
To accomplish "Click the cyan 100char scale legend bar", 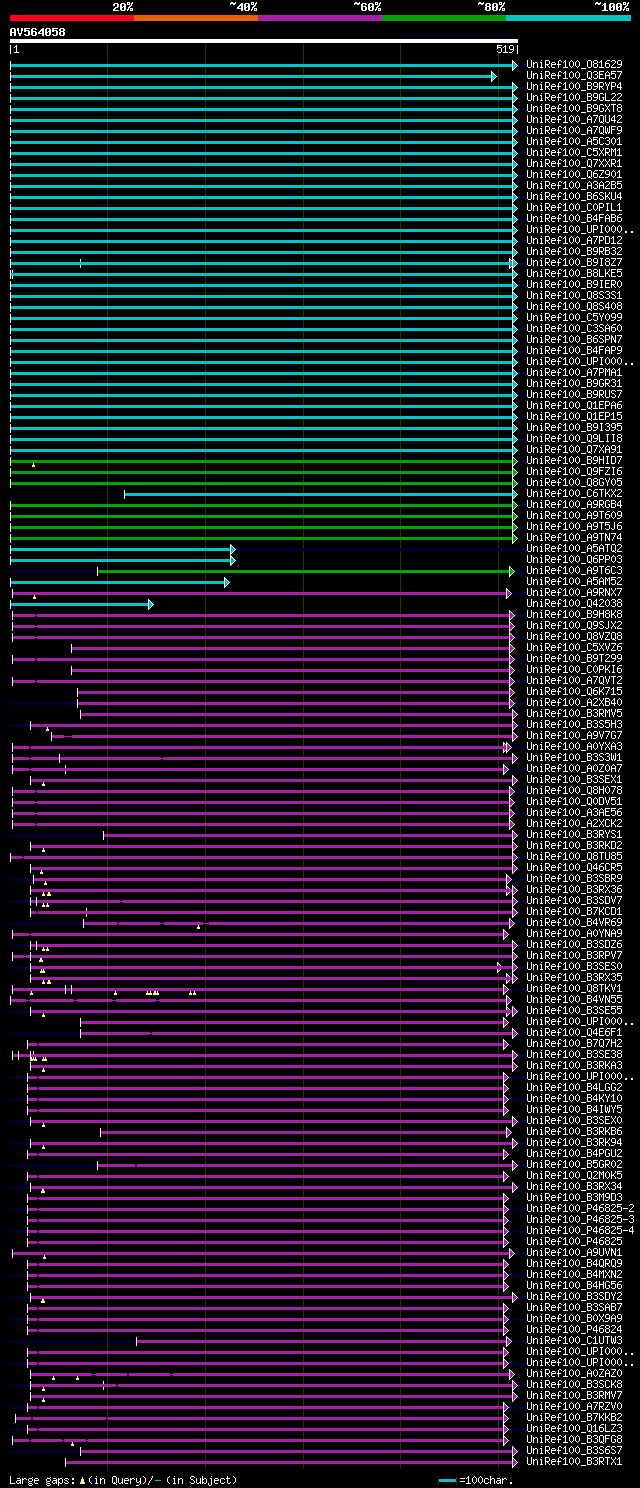I will [448, 1480].
